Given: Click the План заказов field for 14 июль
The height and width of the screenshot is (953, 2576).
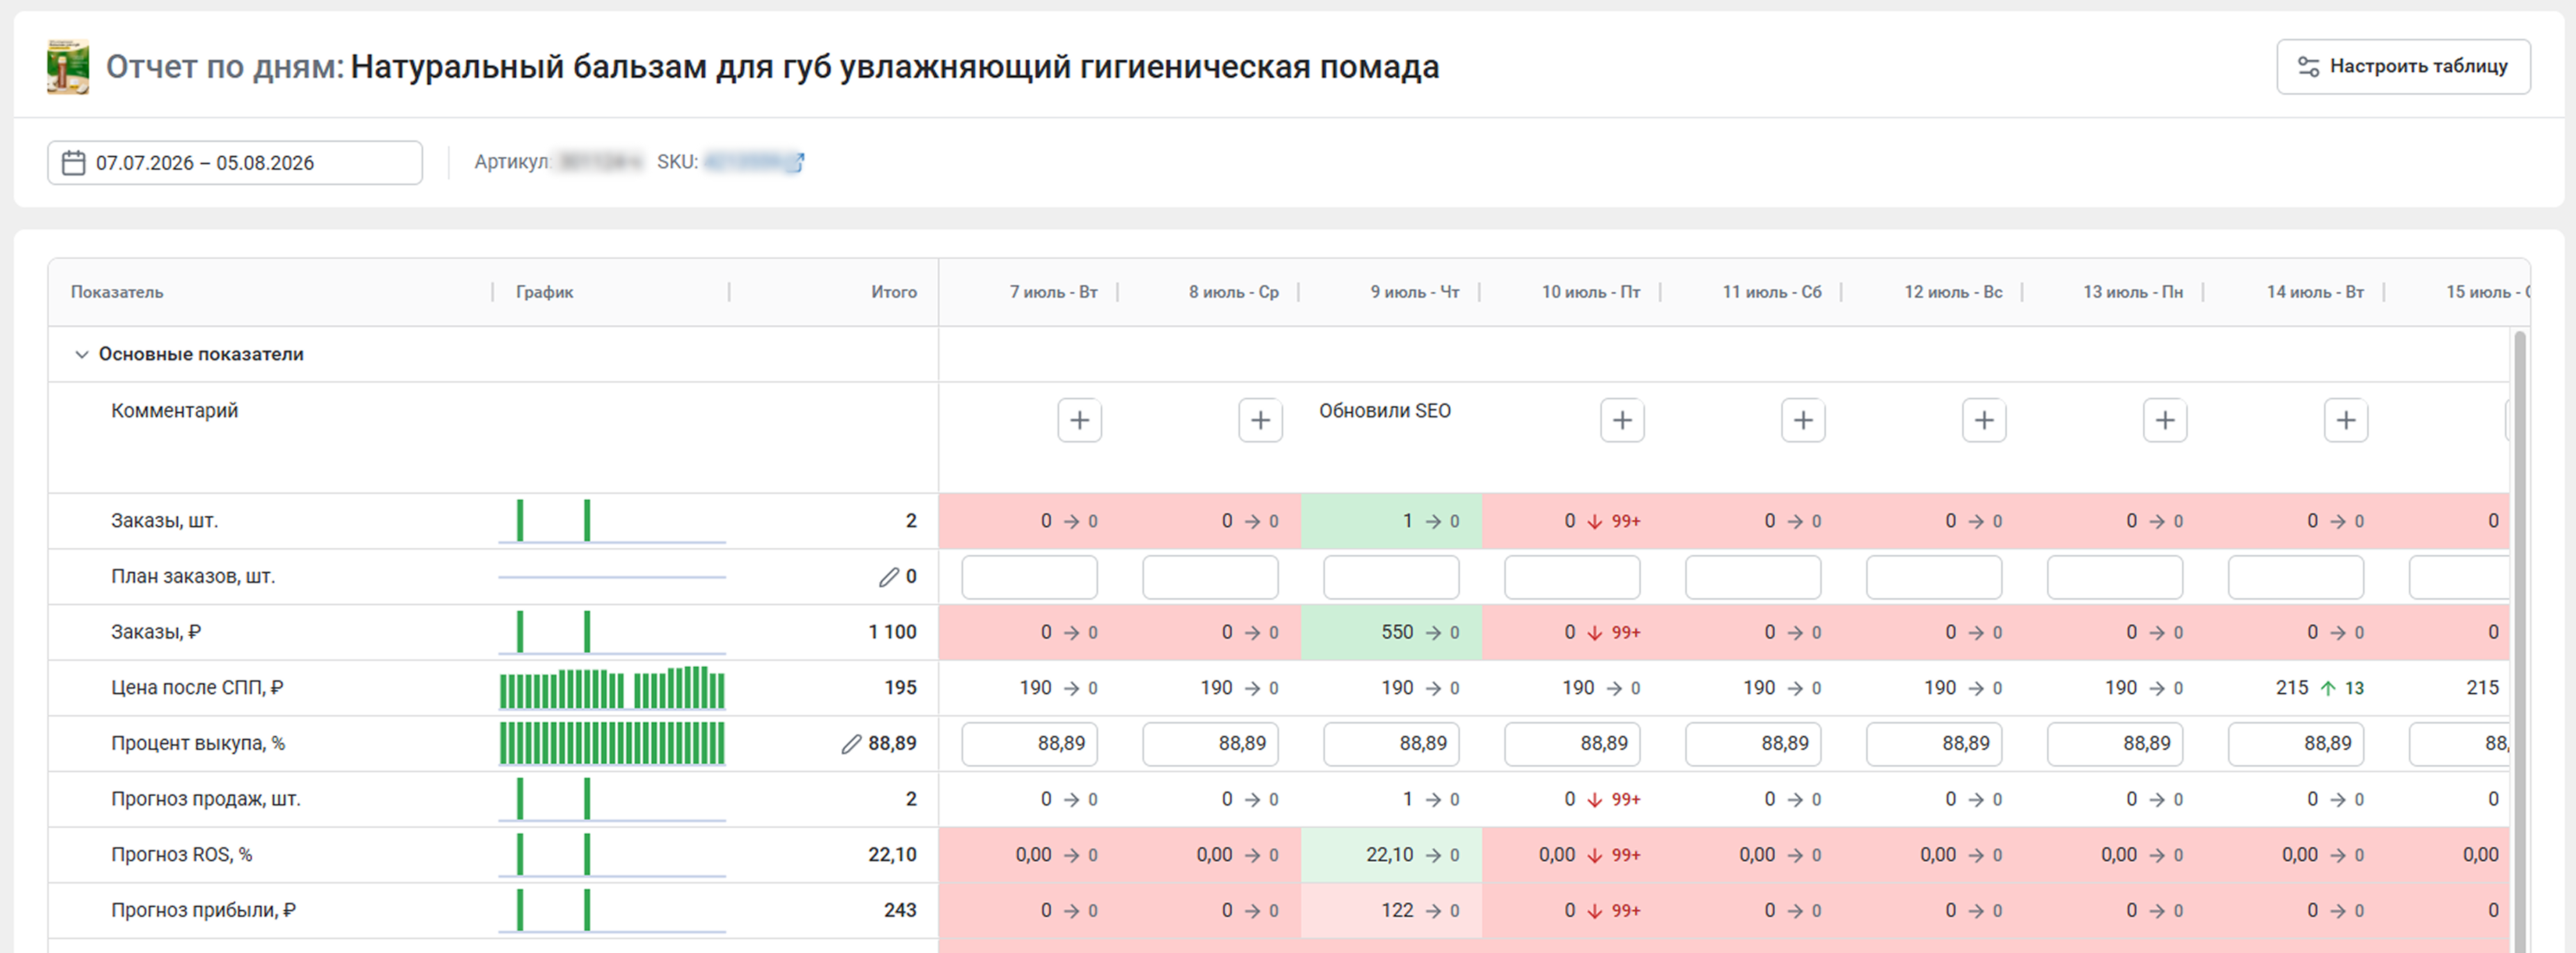Looking at the screenshot, I should [x=2296, y=577].
